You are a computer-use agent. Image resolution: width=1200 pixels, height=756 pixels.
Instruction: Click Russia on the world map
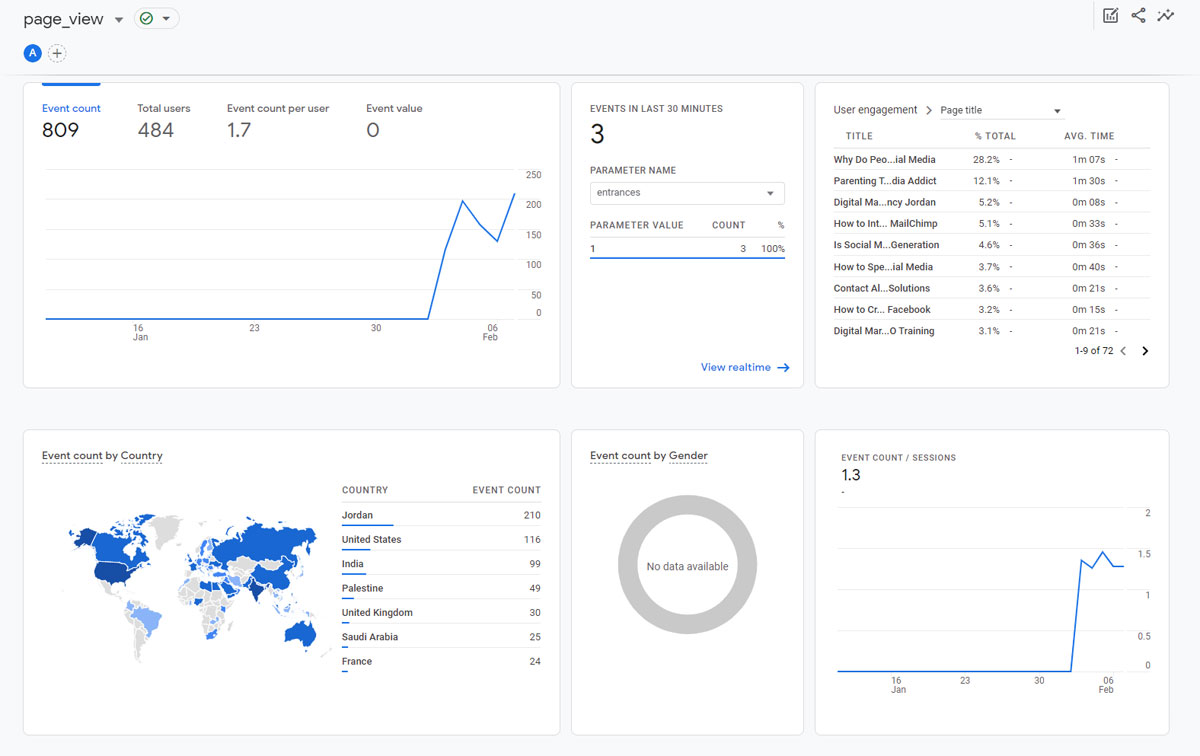tap(265, 543)
